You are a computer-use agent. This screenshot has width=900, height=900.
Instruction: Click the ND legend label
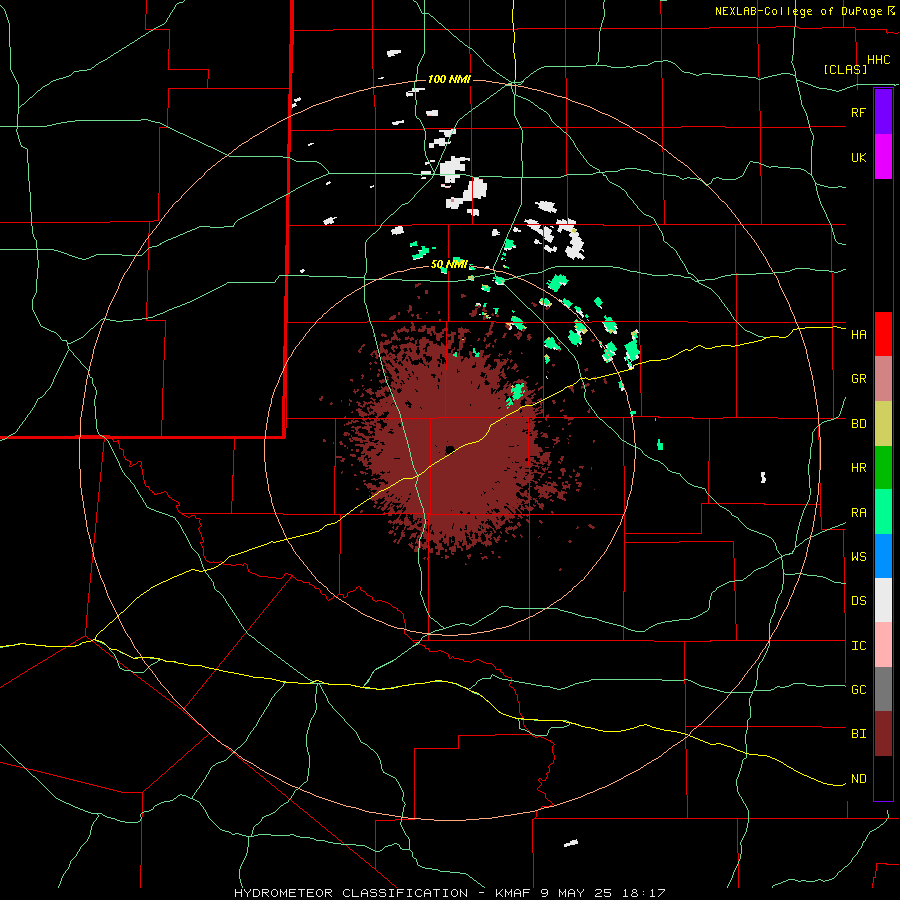tap(858, 779)
